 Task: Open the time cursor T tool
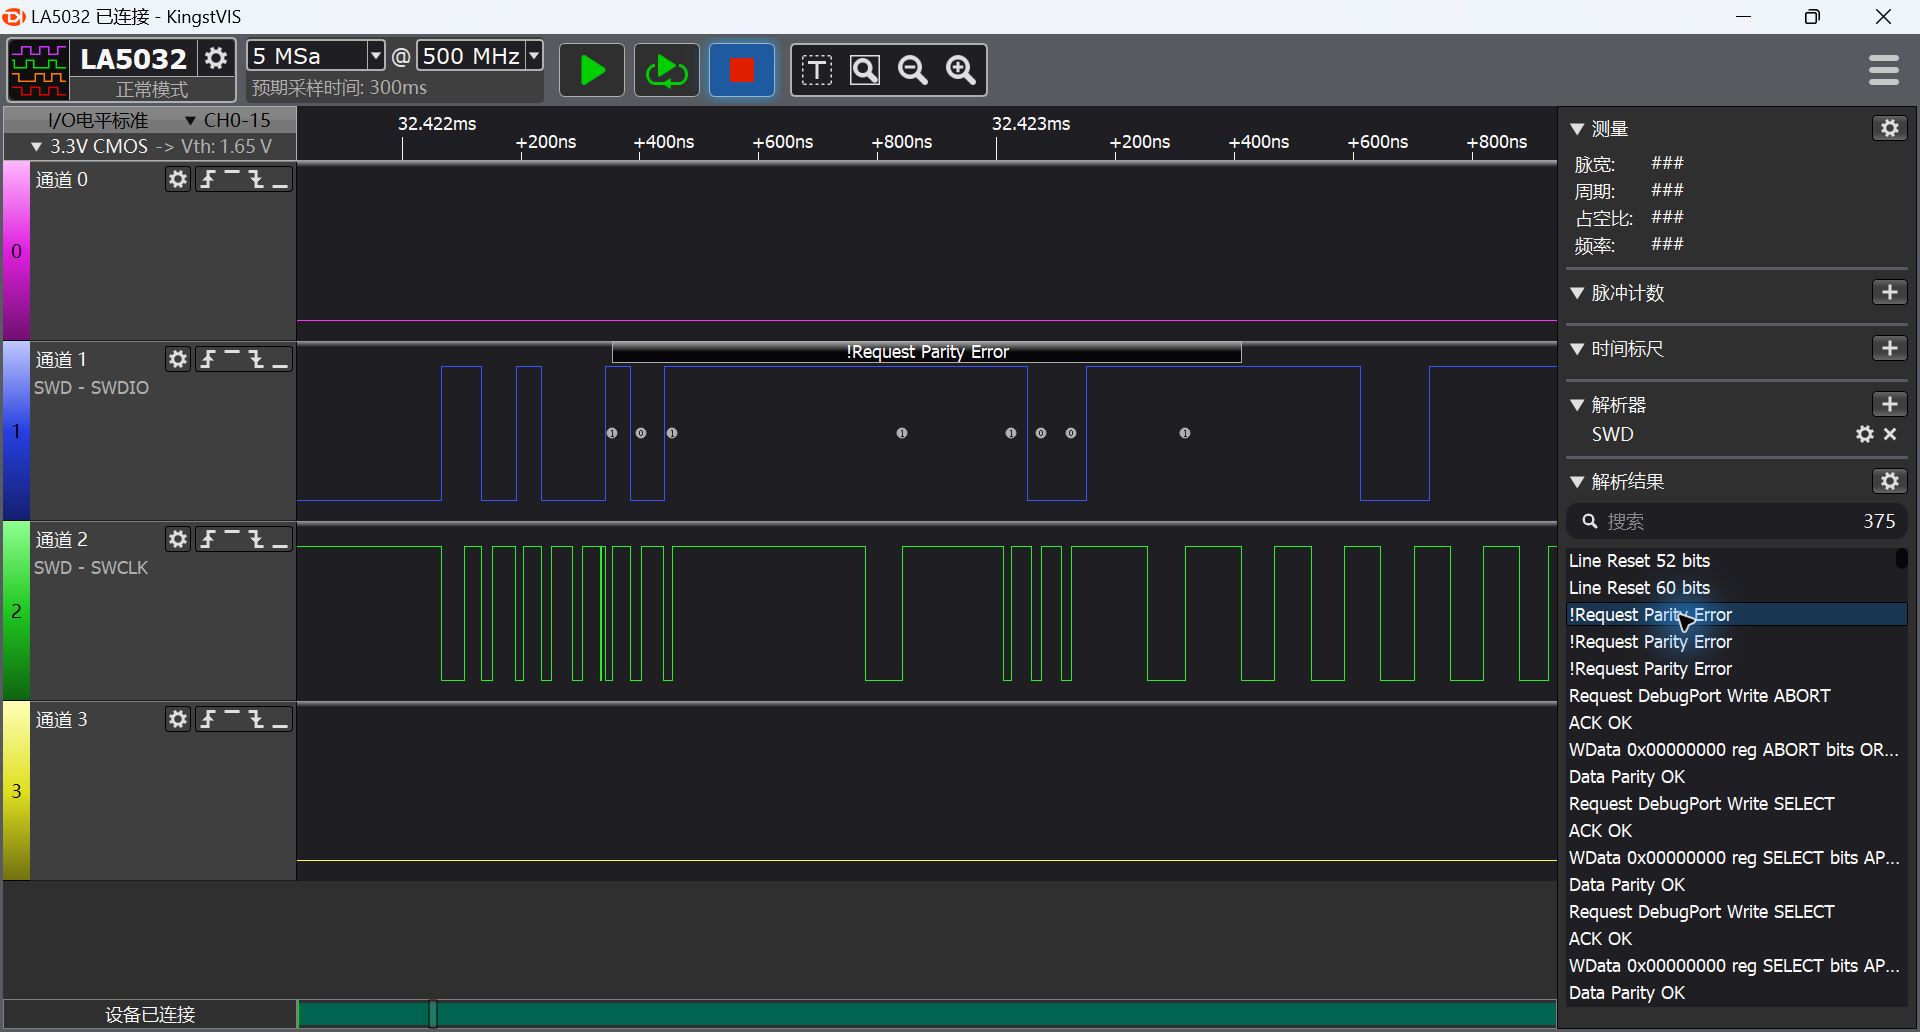pyautogui.click(x=817, y=70)
